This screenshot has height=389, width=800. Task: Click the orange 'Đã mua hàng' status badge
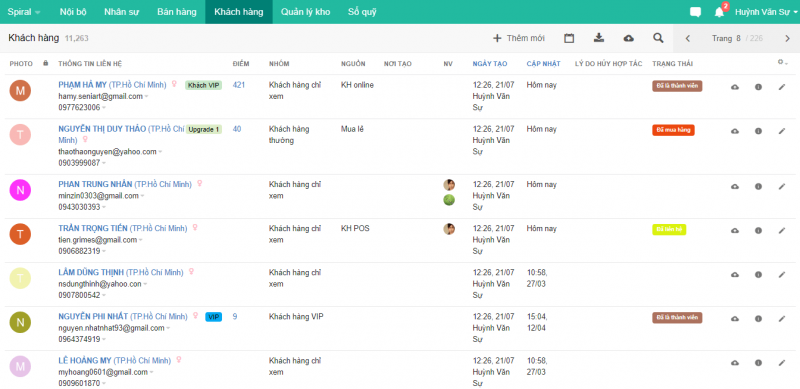pyautogui.click(x=673, y=130)
